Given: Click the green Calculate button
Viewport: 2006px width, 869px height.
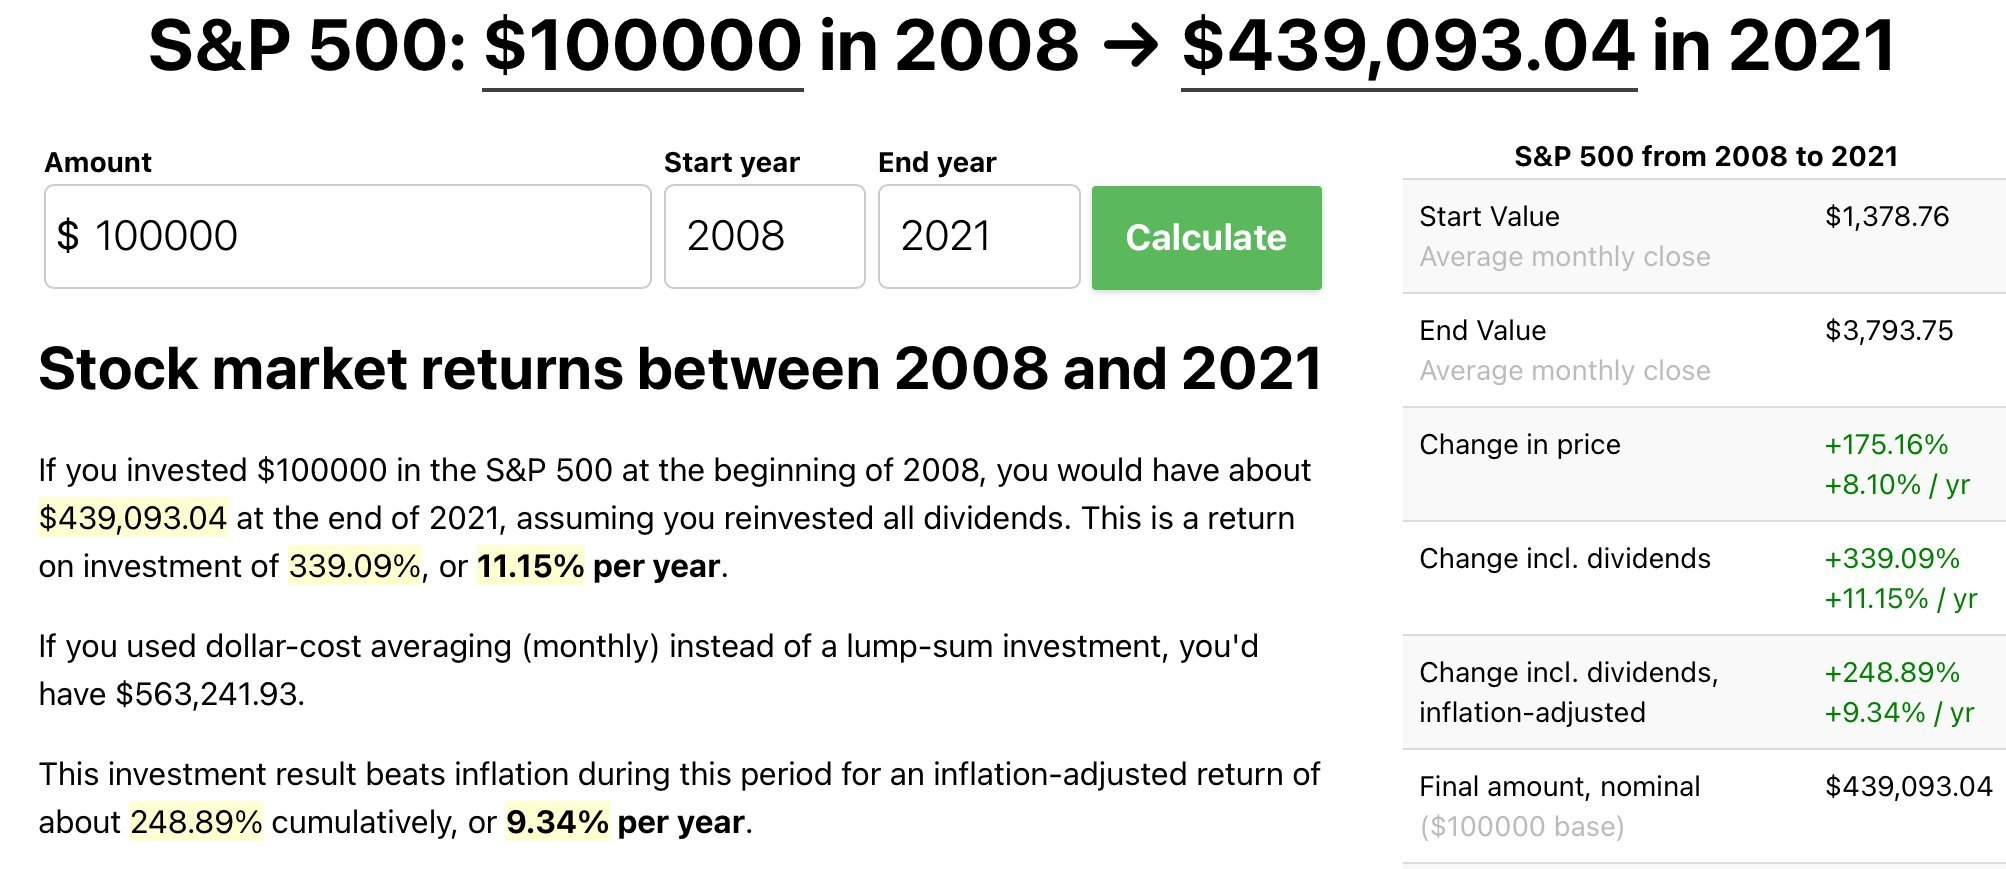Looking at the screenshot, I should pos(1206,238).
